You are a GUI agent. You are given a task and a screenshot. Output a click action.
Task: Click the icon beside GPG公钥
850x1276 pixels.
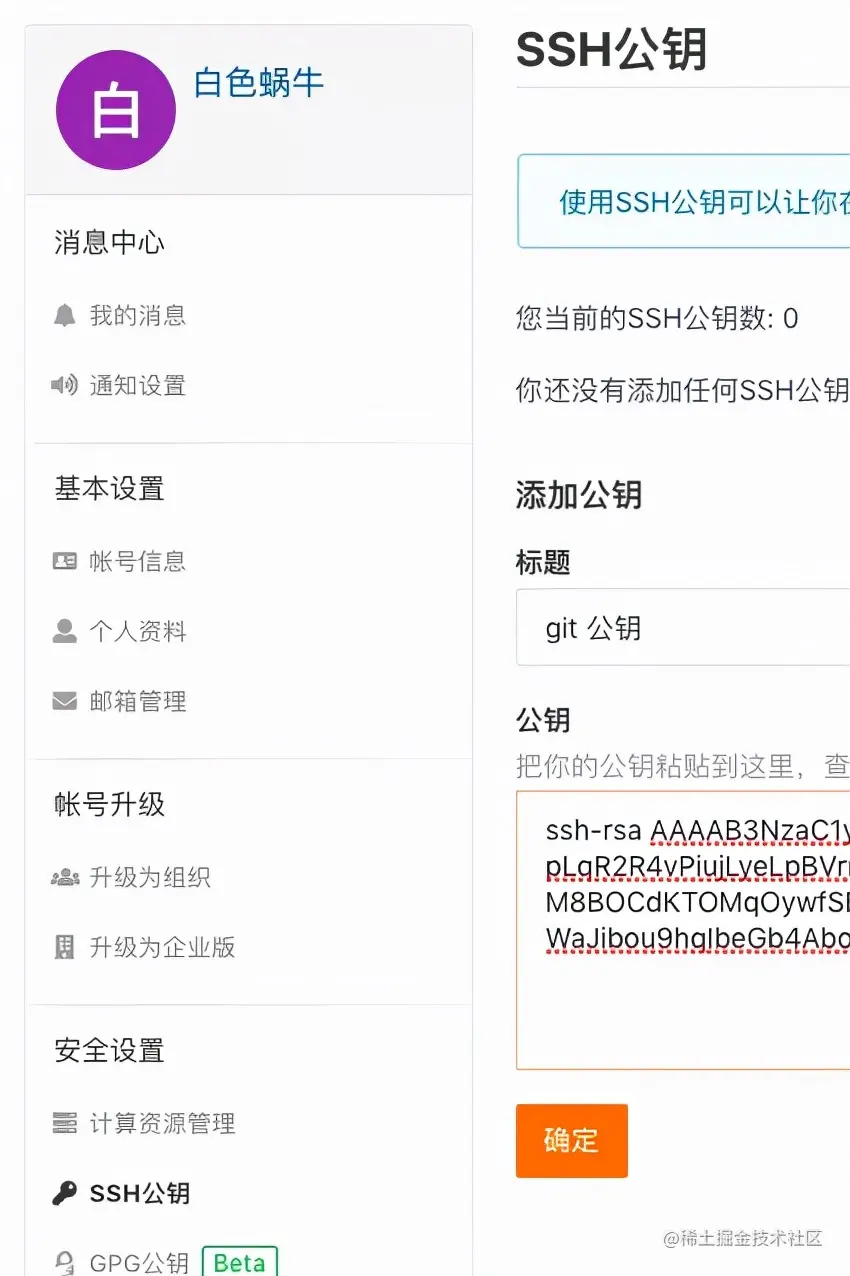point(64,1263)
